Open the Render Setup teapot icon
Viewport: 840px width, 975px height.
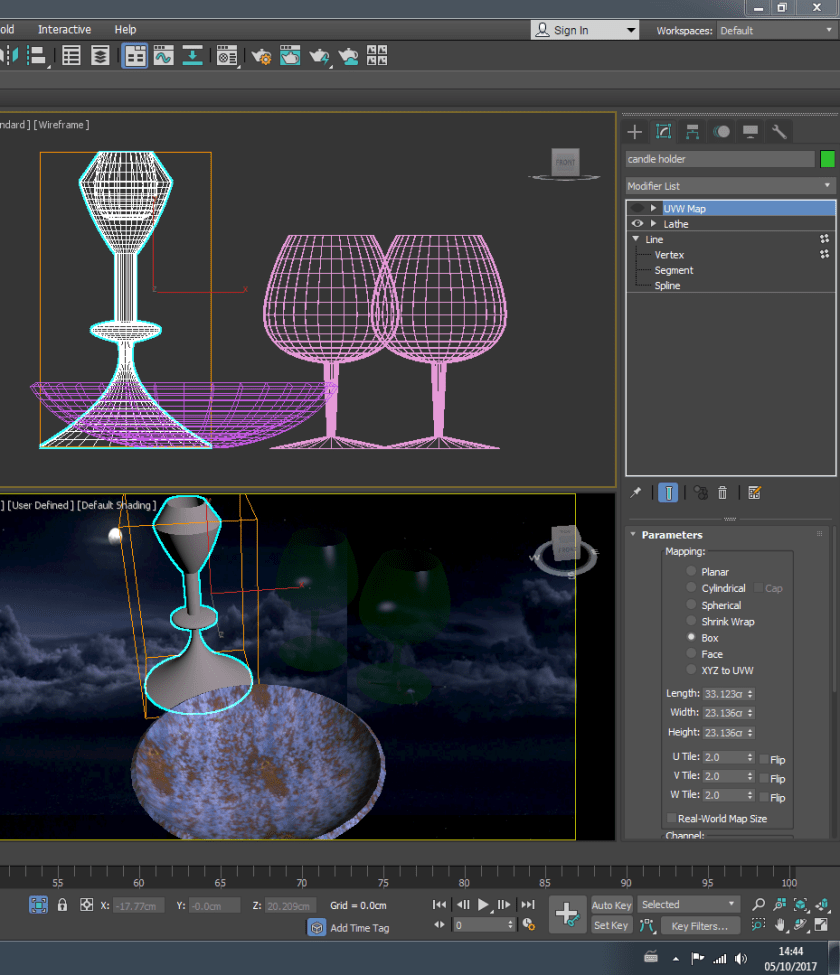[261, 56]
